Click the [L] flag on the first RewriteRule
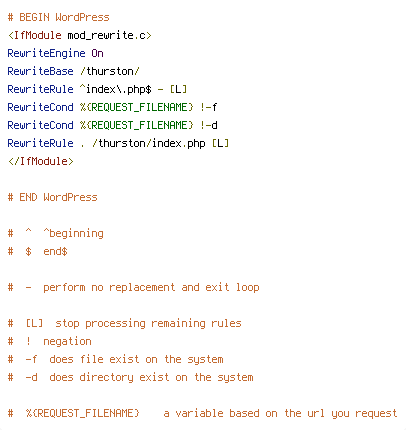Screen dimensions: 406x430 [x=178, y=89]
